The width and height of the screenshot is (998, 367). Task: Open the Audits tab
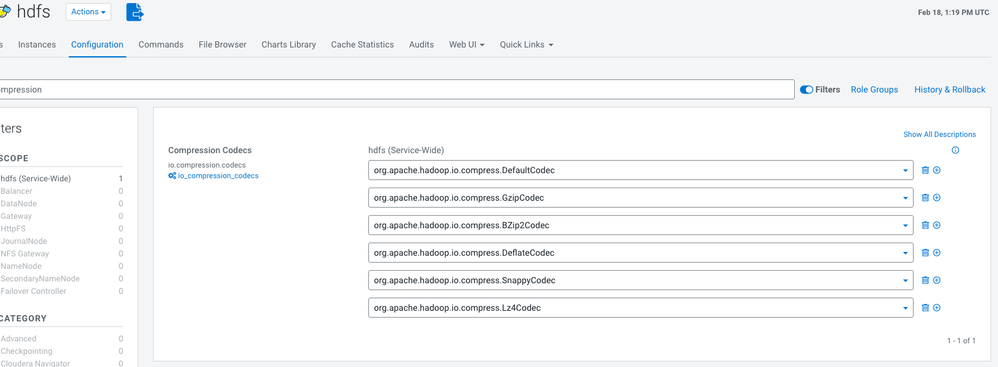click(421, 45)
